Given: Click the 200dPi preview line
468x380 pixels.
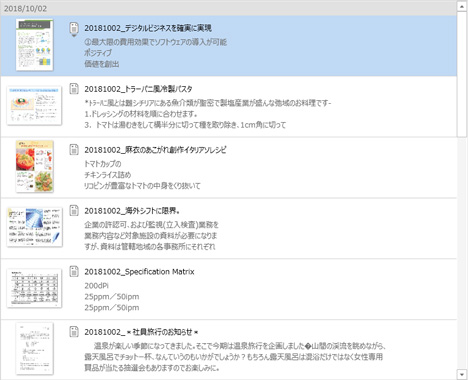Looking at the screenshot, I should [97, 286].
